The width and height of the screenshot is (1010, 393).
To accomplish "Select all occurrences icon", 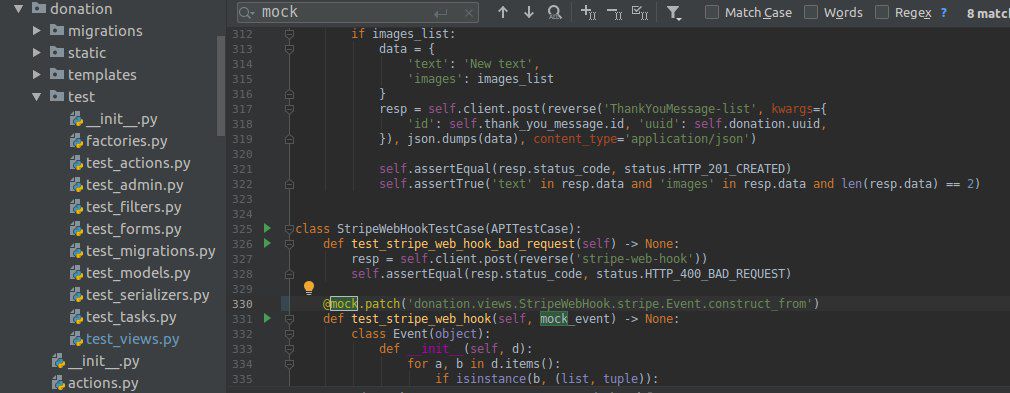I will pos(640,12).
